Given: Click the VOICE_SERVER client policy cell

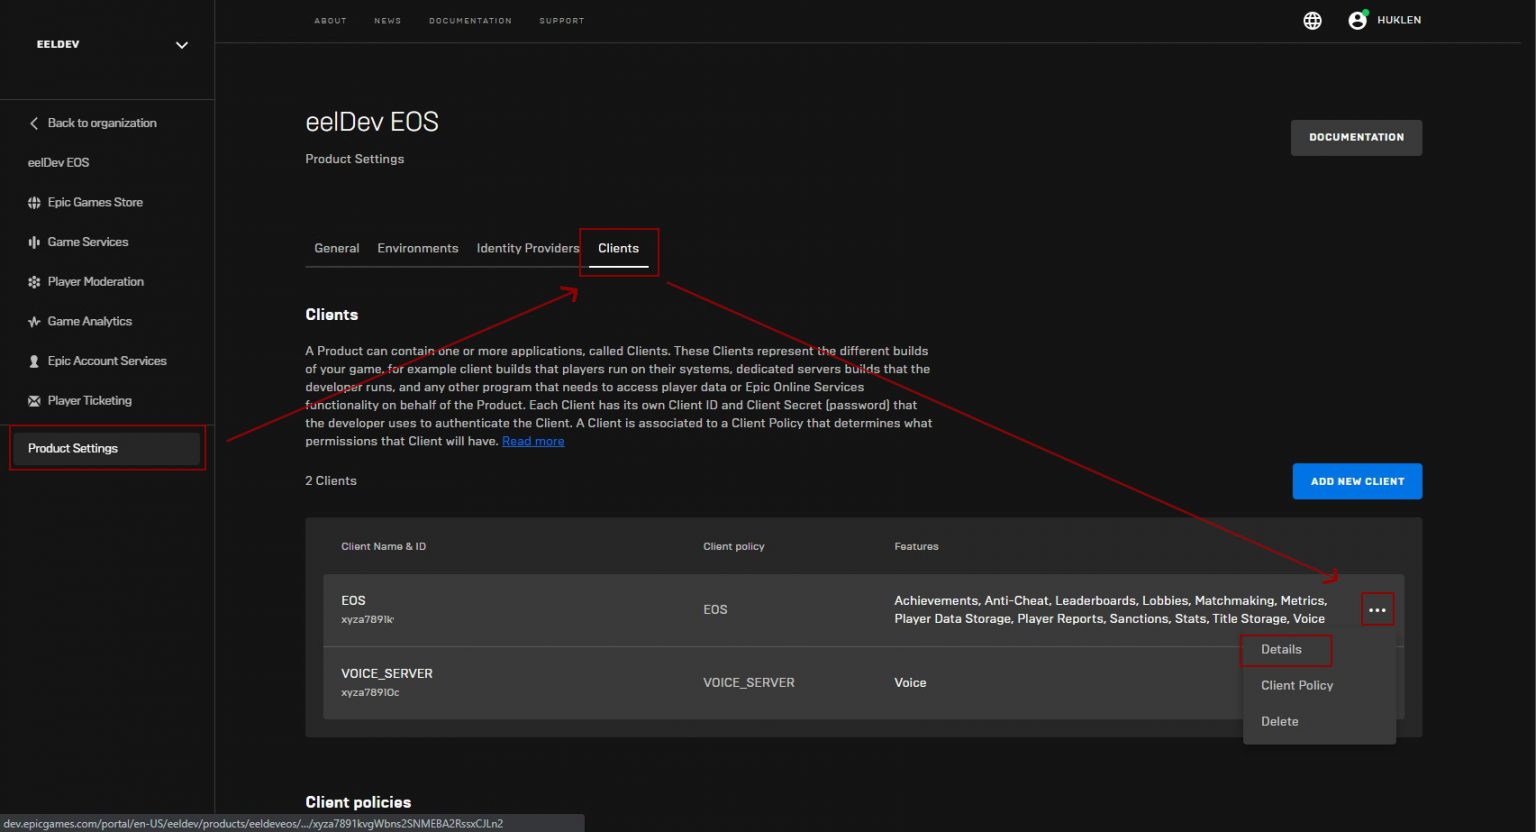Looking at the screenshot, I should click(749, 683).
